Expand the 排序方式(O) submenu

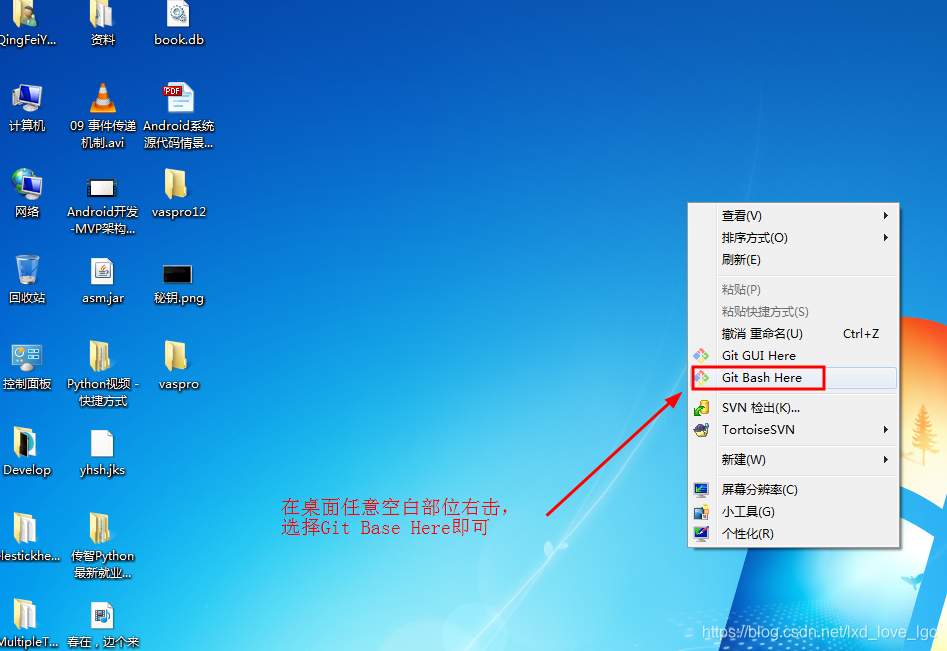[794, 238]
